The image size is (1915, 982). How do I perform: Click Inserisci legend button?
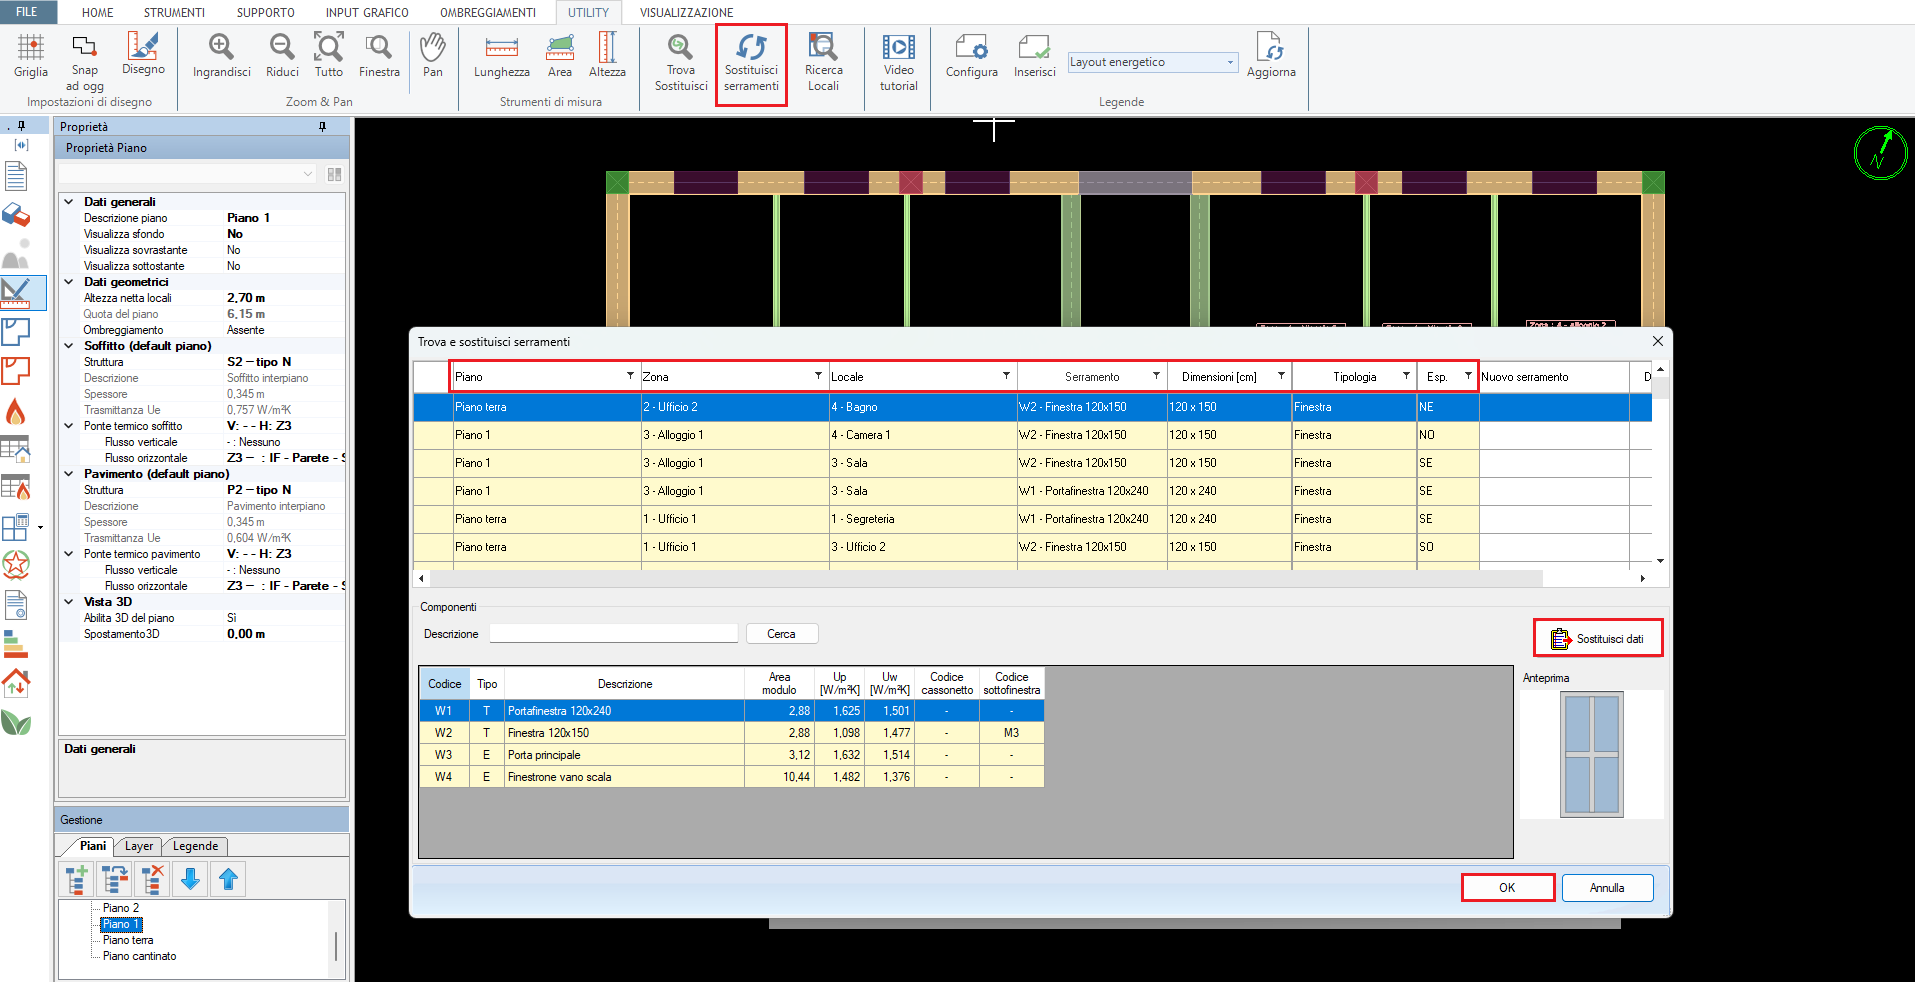pos(1034,56)
